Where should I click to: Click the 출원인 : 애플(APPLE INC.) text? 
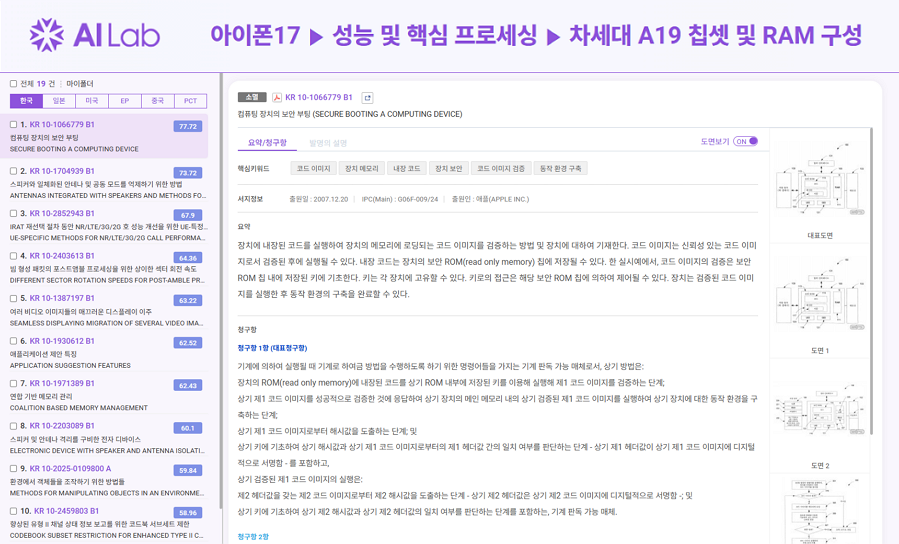[490, 199]
